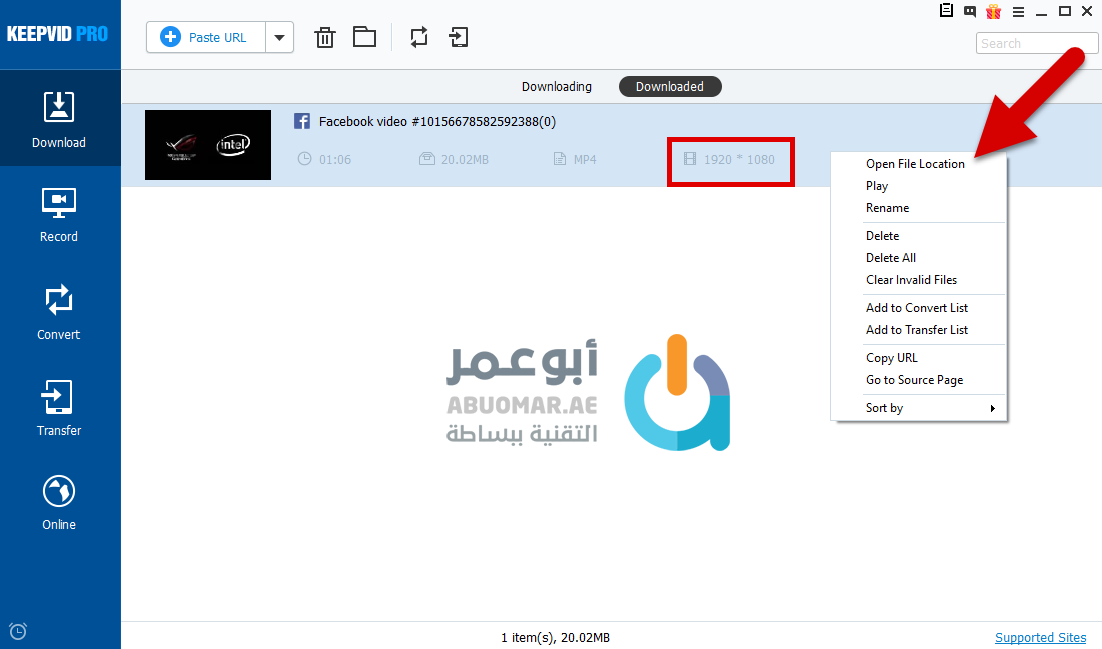Open the Transfer section in sidebar
The image size is (1102, 649).
tap(59, 408)
